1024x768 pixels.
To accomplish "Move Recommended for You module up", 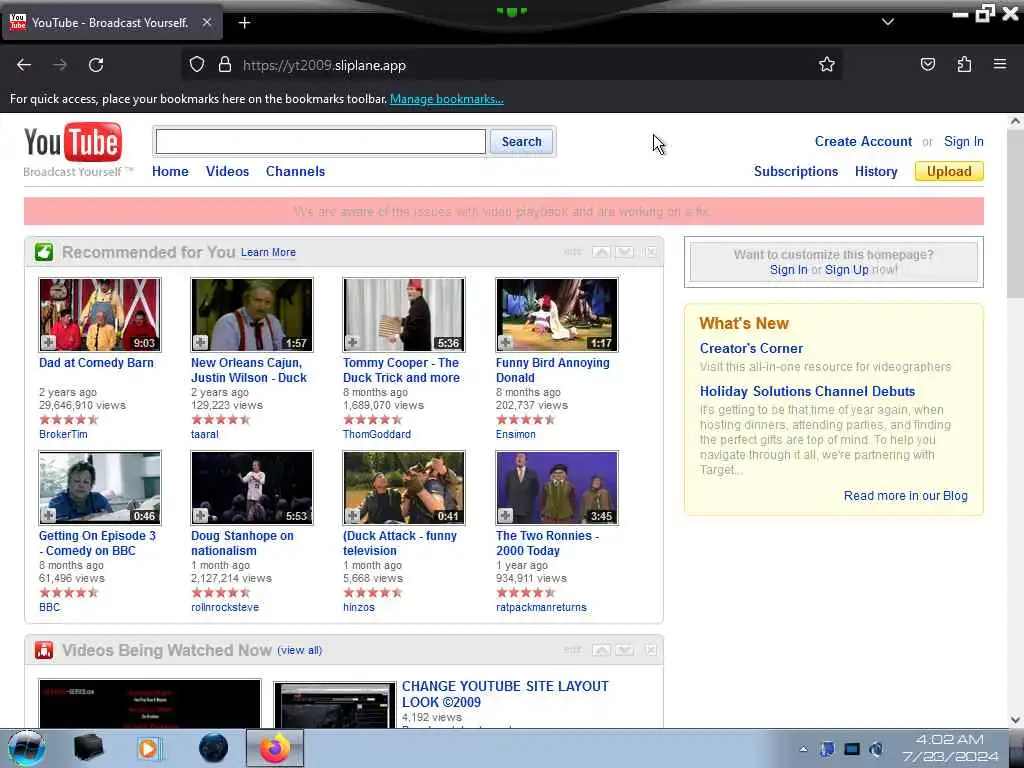I will click(x=601, y=252).
